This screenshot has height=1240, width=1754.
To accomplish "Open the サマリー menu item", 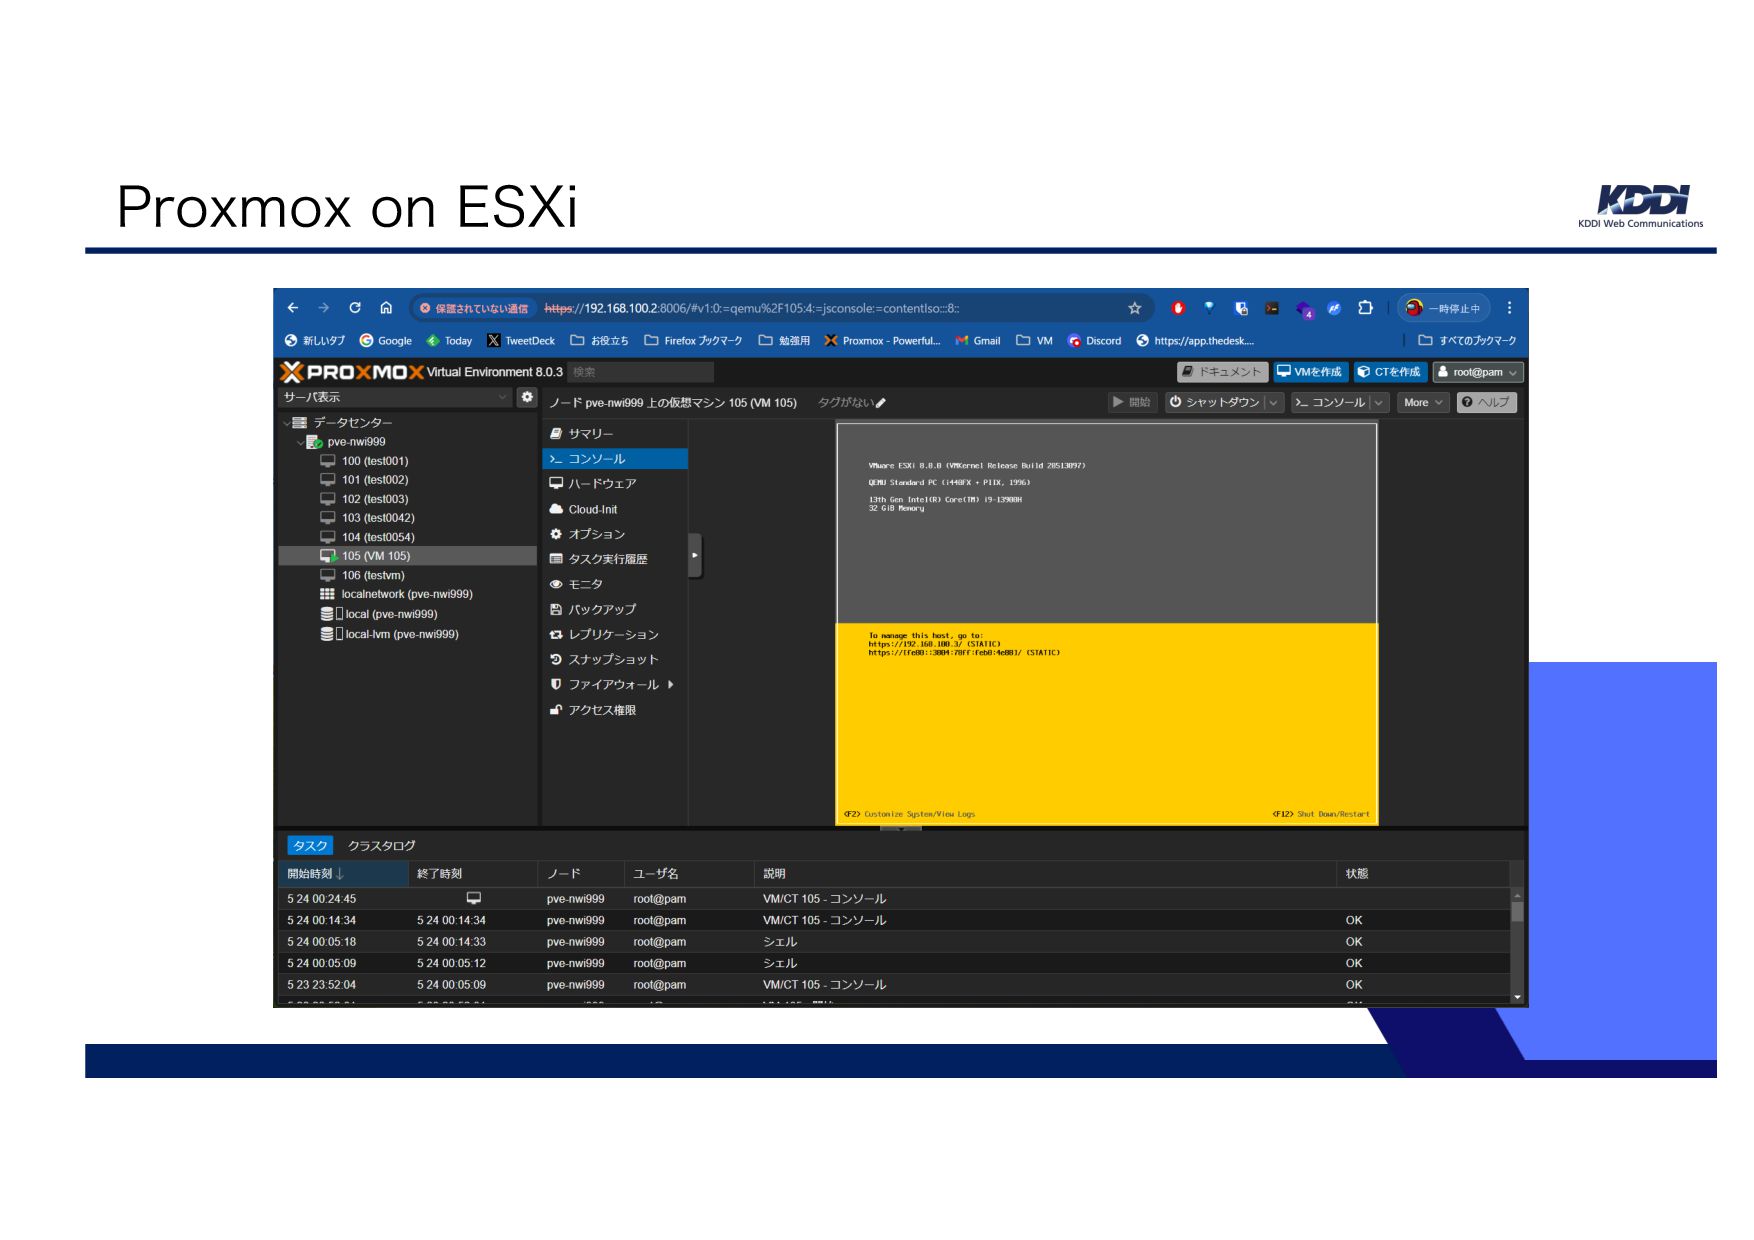I will [x=614, y=433].
